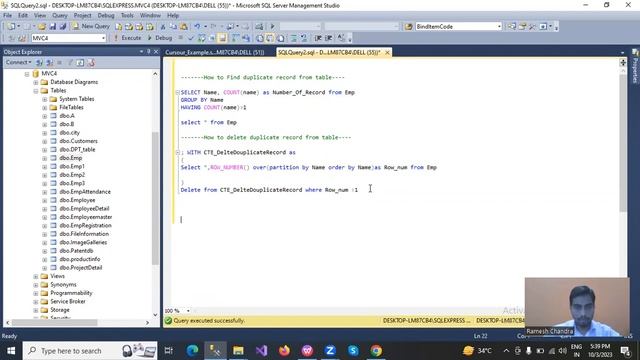Screen dimensions: 640x360
Task: Pin the Object Explorer panel
Action: pyautogui.click(x=148, y=52)
